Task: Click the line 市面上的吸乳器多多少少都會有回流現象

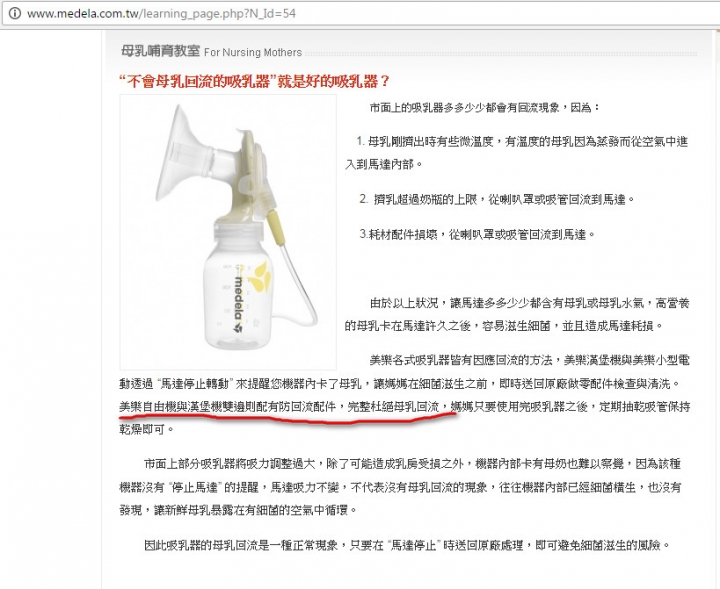Action: tap(485, 107)
